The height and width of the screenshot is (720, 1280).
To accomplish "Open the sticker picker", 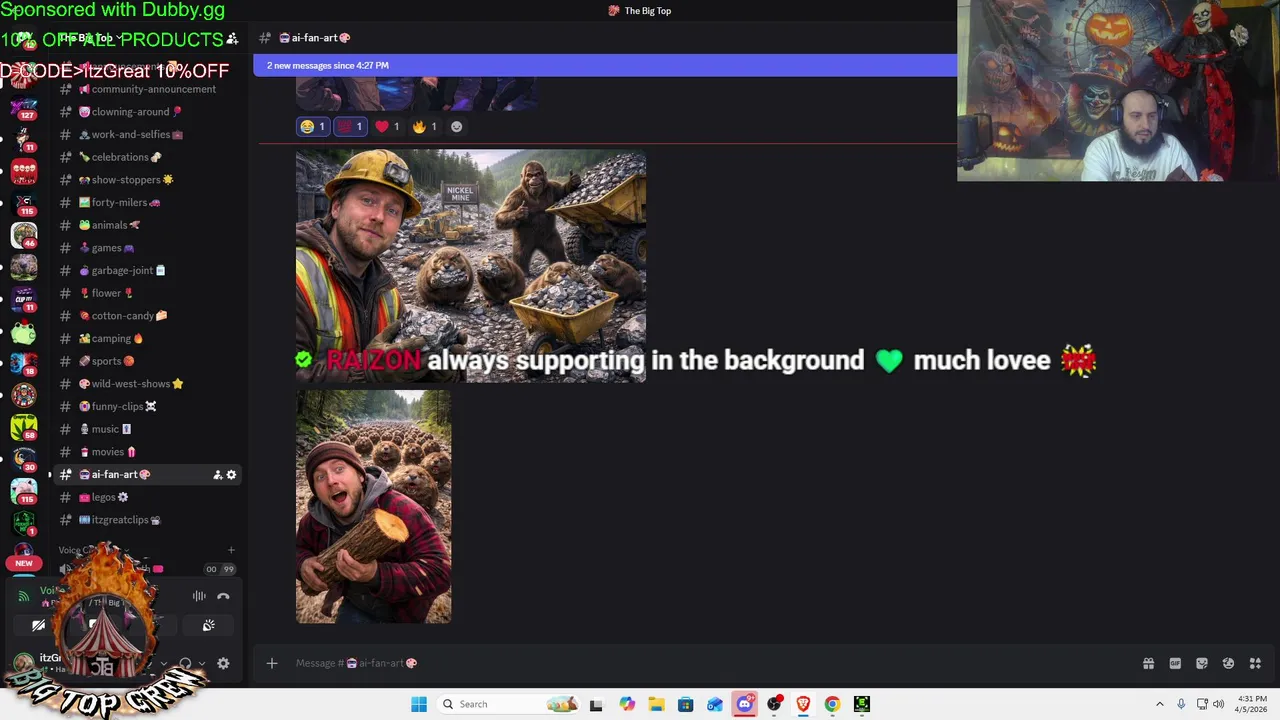I will [x=1202, y=663].
